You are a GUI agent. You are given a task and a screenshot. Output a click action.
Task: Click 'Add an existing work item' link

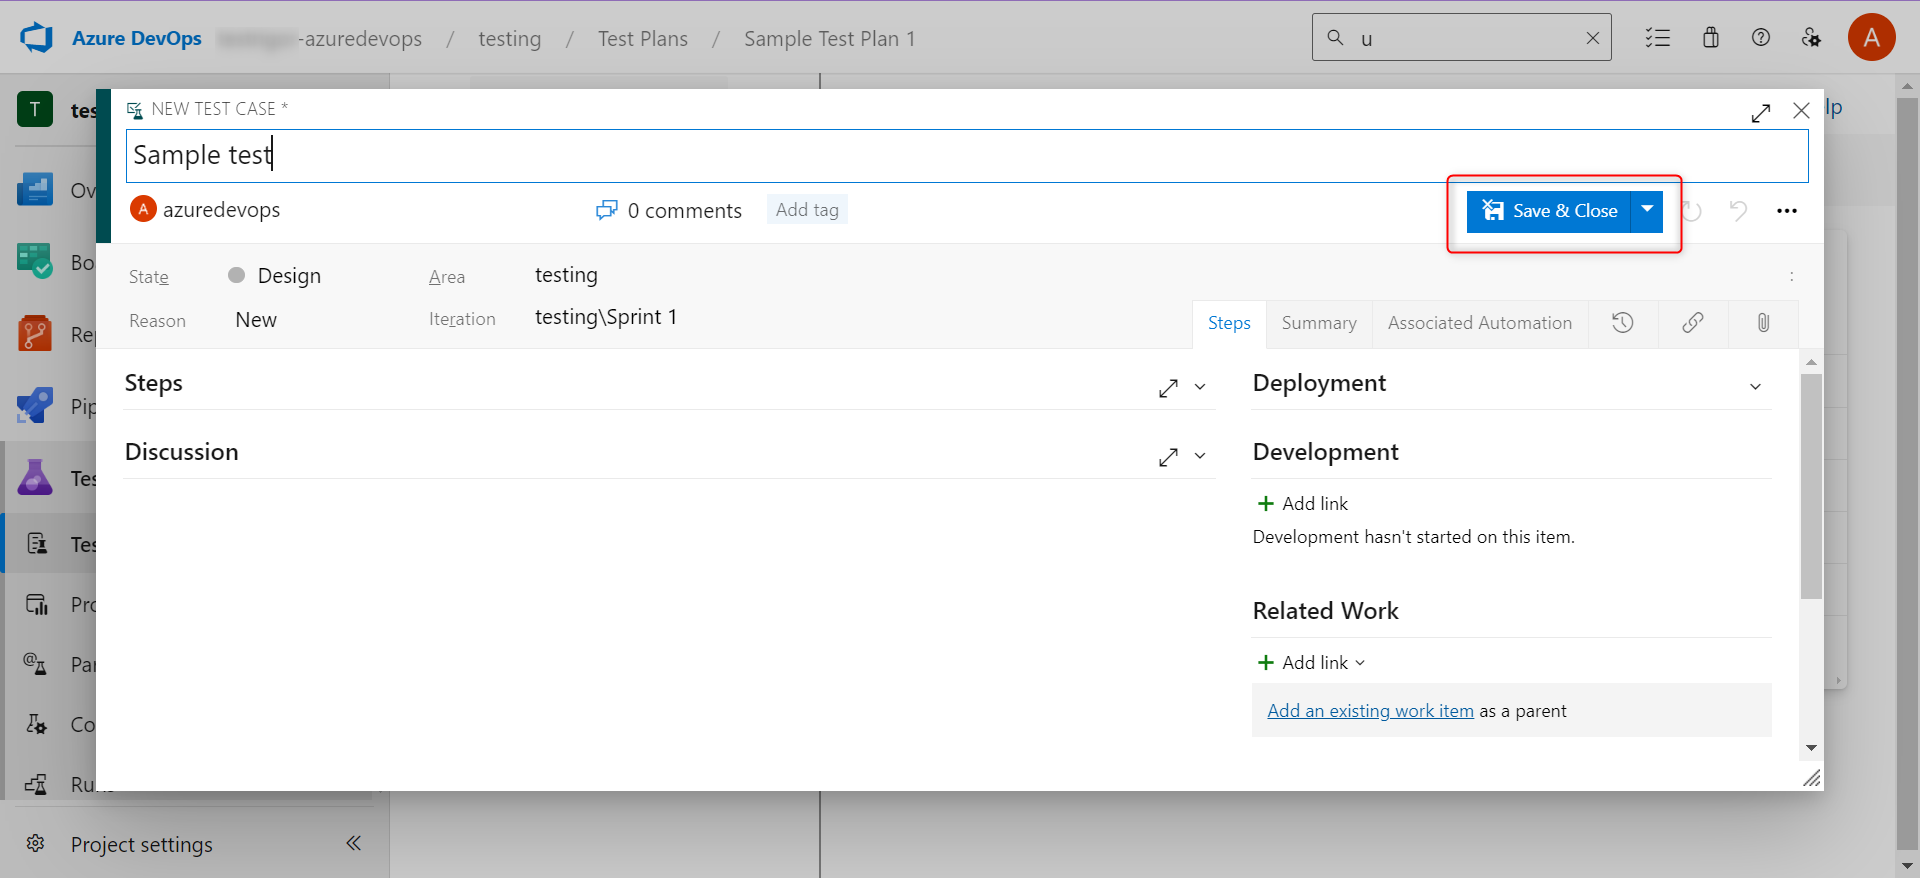point(1370,711)
